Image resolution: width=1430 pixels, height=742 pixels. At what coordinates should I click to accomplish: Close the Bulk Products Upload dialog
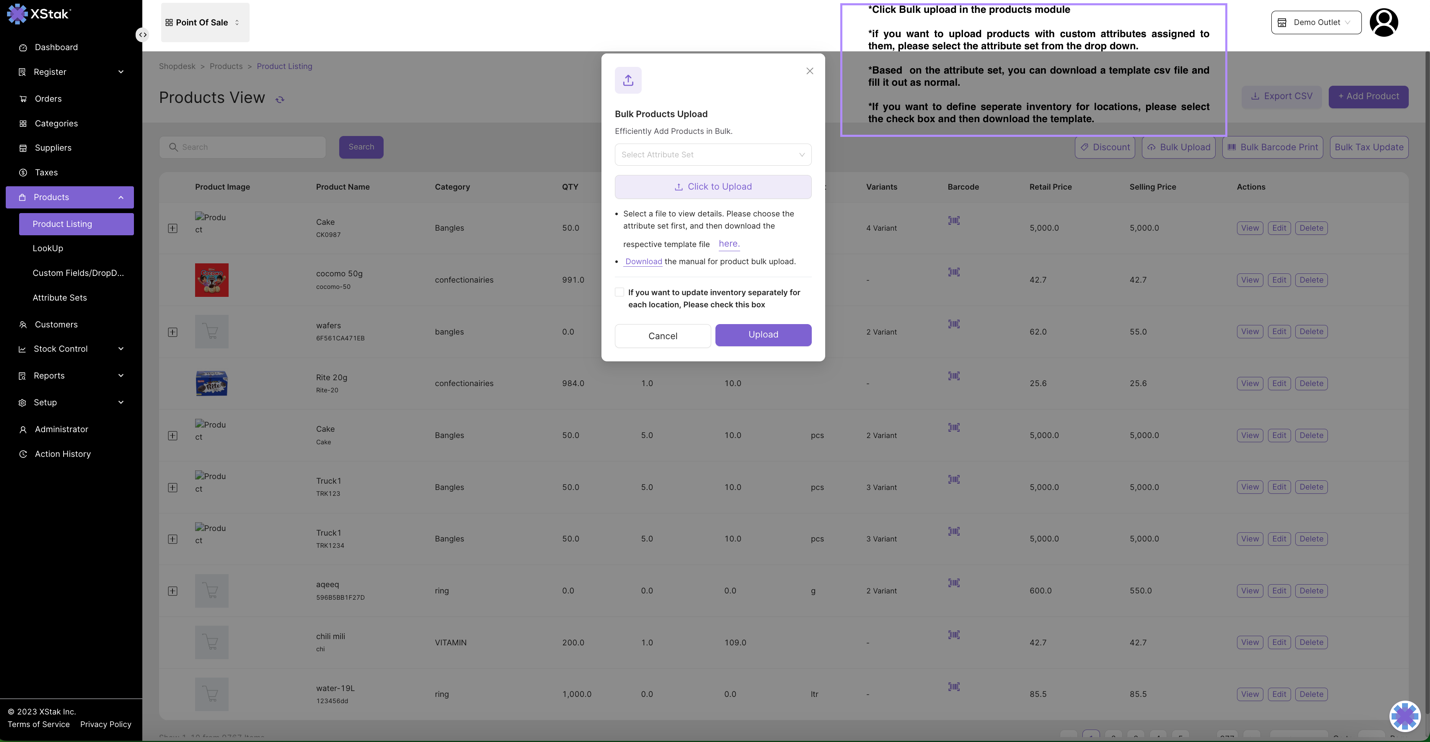tap(810, 71)
